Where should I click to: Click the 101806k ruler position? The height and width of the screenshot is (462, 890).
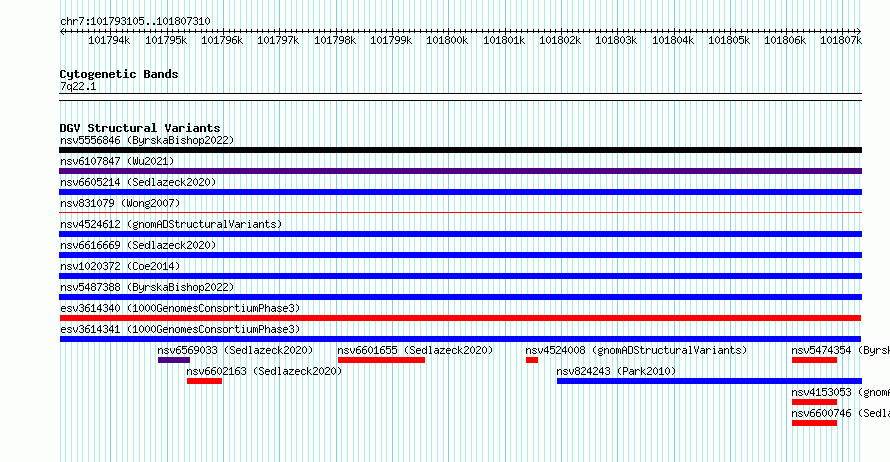point(785,40)
